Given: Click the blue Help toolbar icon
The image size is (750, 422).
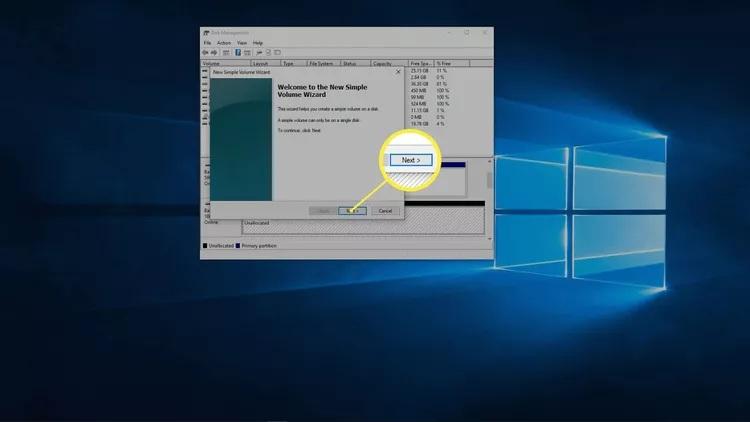Looking at the screenshot, I should pyautogui.click(x=238, y=52).
